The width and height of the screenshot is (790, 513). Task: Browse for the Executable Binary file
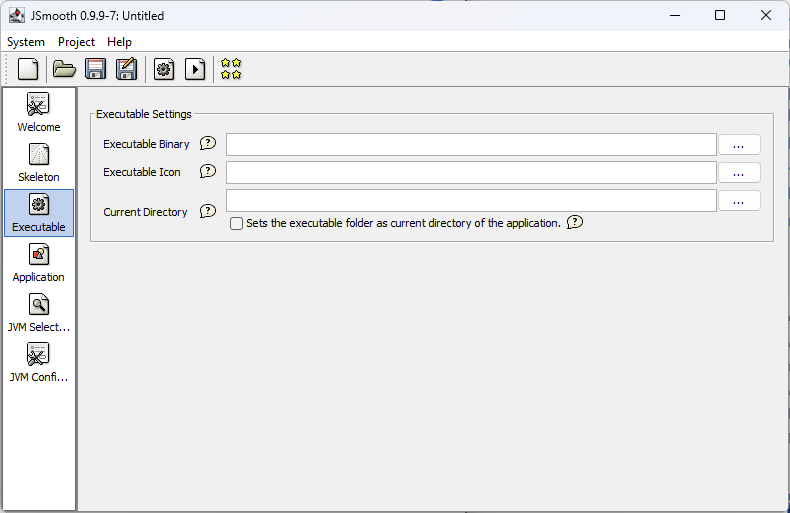click(x=739, y=145)
